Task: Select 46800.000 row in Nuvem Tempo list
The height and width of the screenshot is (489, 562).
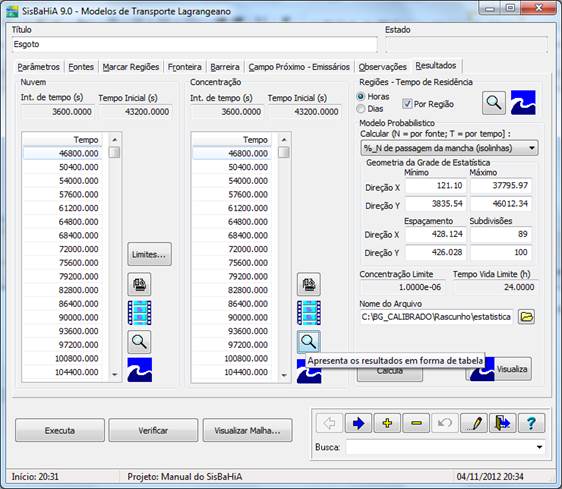Action: coord(62,153)
